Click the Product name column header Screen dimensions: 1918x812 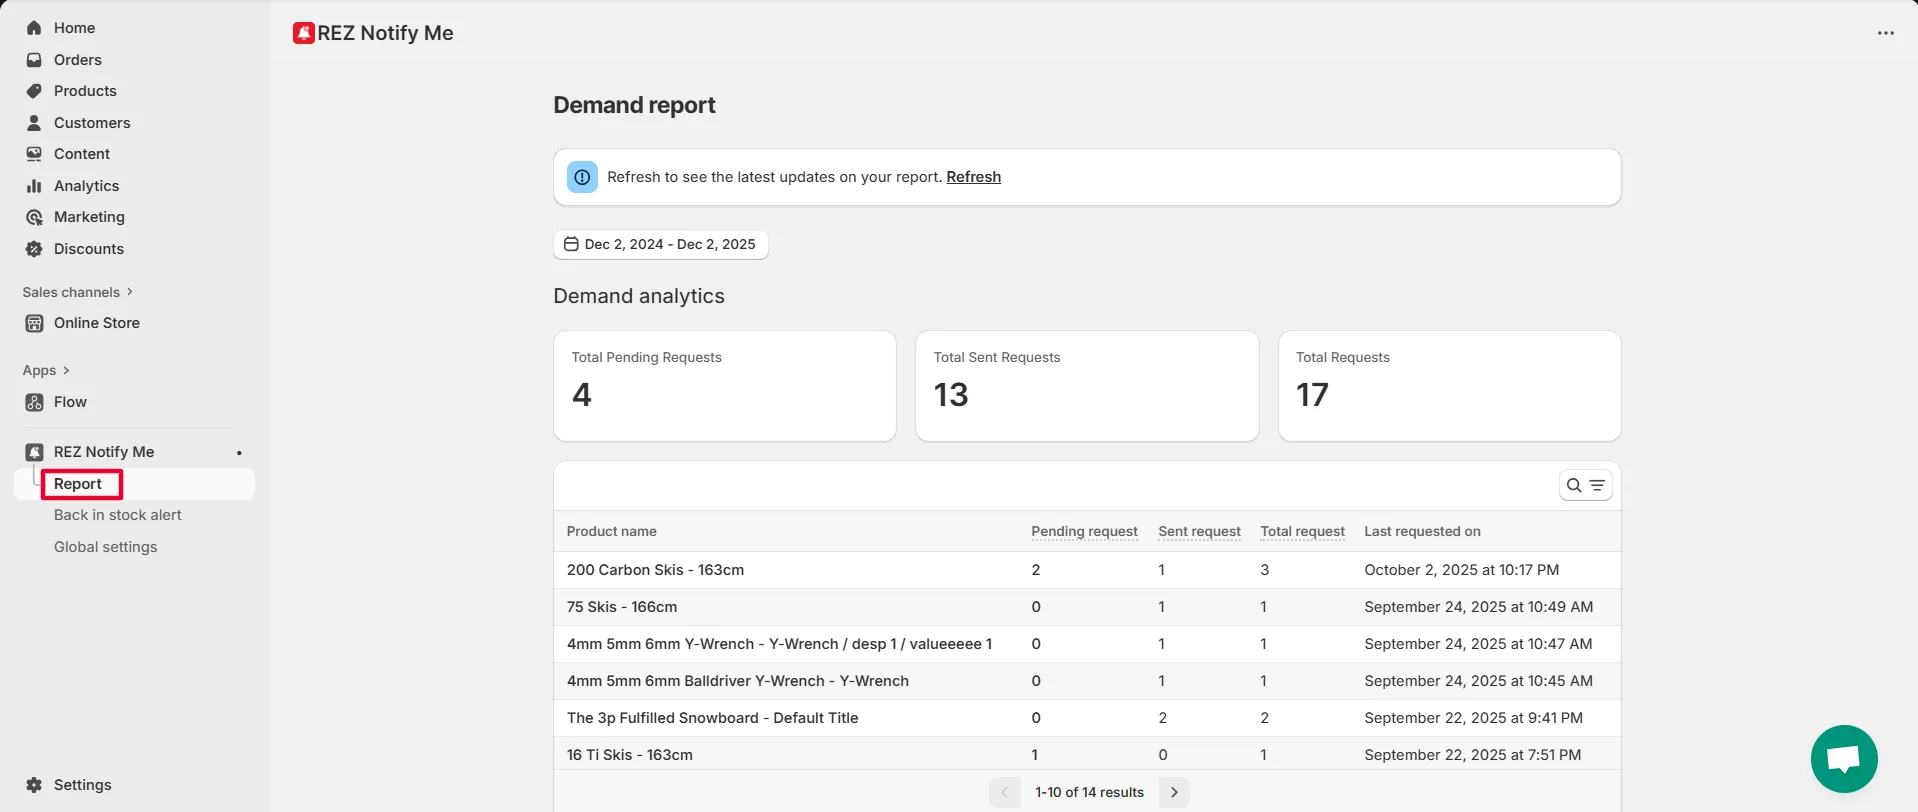[x=611, y=531]
